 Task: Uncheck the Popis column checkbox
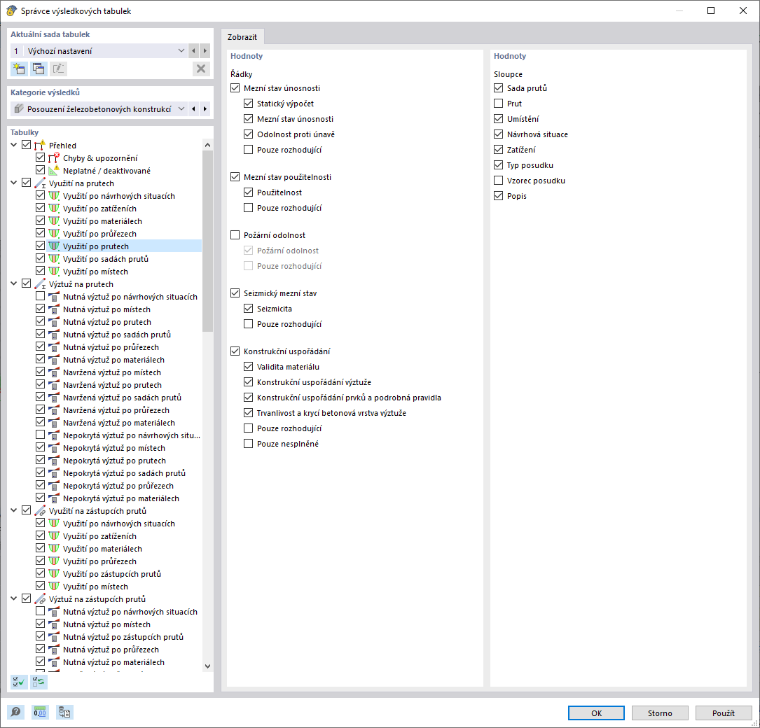498,196
